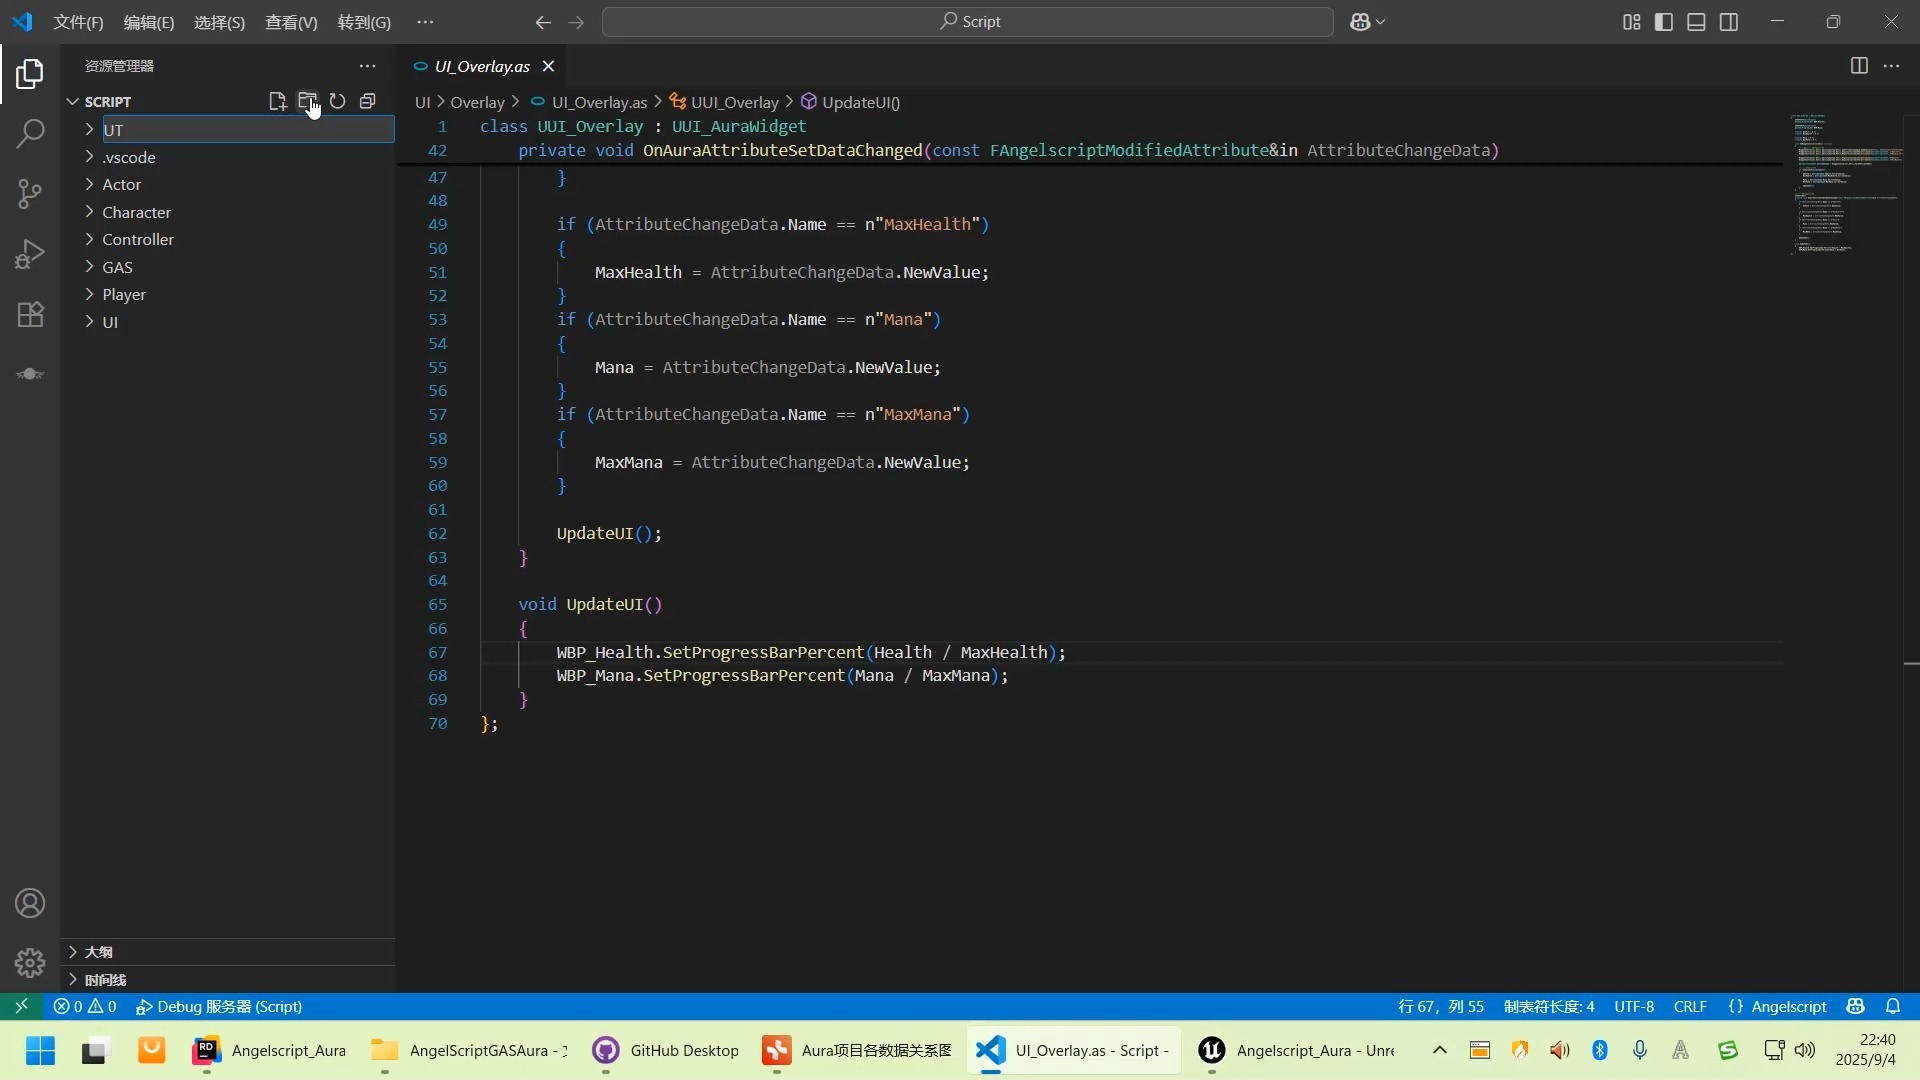The image size is (1920, 1080).
Task: Open editor more actions menu
Action: coord(1891,66)
